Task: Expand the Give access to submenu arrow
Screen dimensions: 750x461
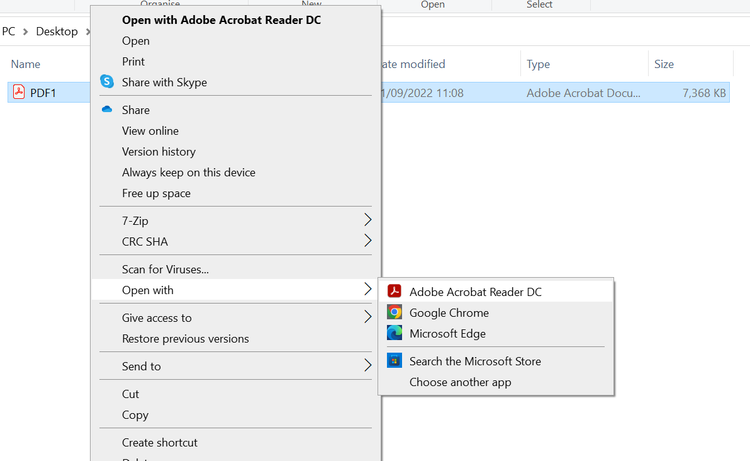Action: 367,318
